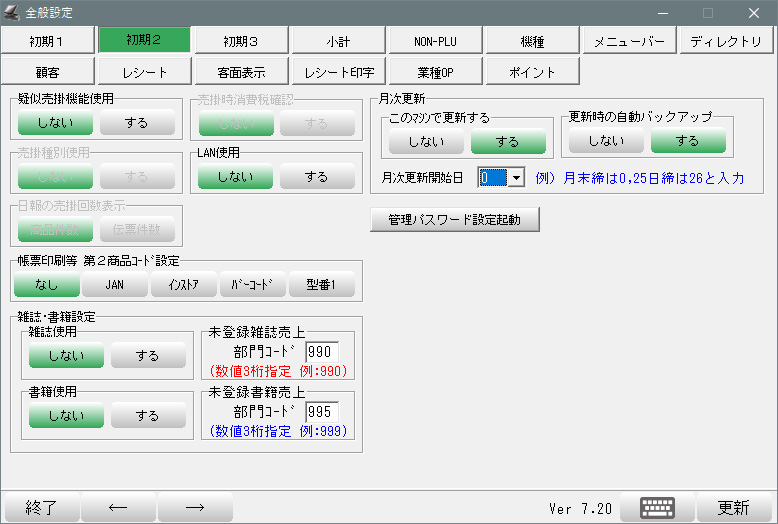Set 雑誌使用 to する
The image size is (778, 524).
[147, 356]
